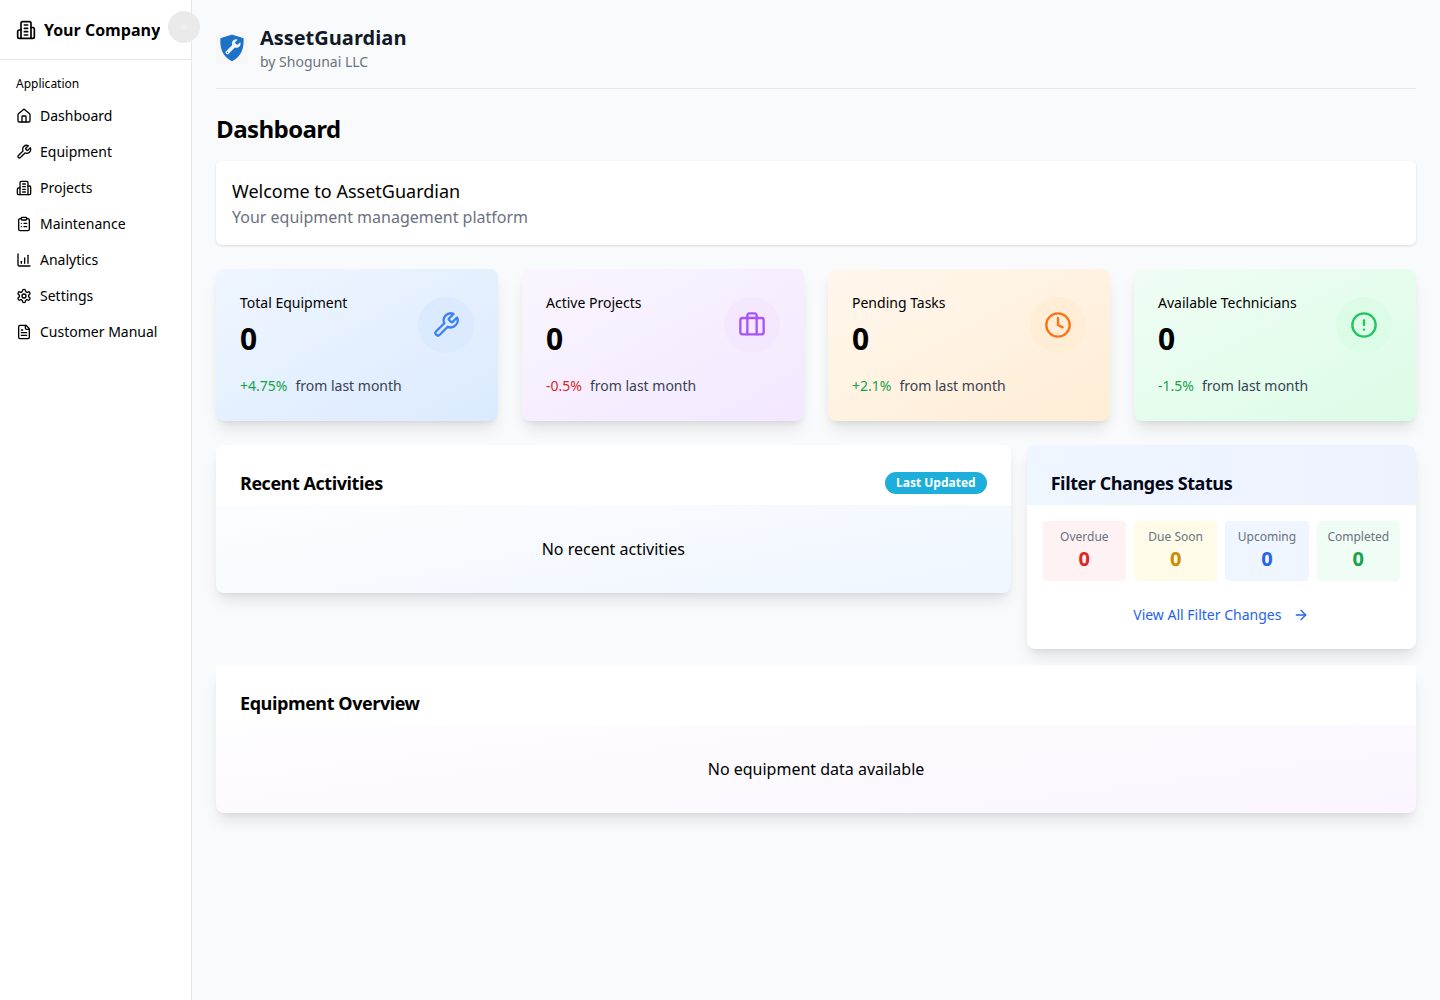This screenshot has width=1440, height=1000.
Task: Click the 'Welcome to AssetGuardian' heading
Action: [346, 191]
